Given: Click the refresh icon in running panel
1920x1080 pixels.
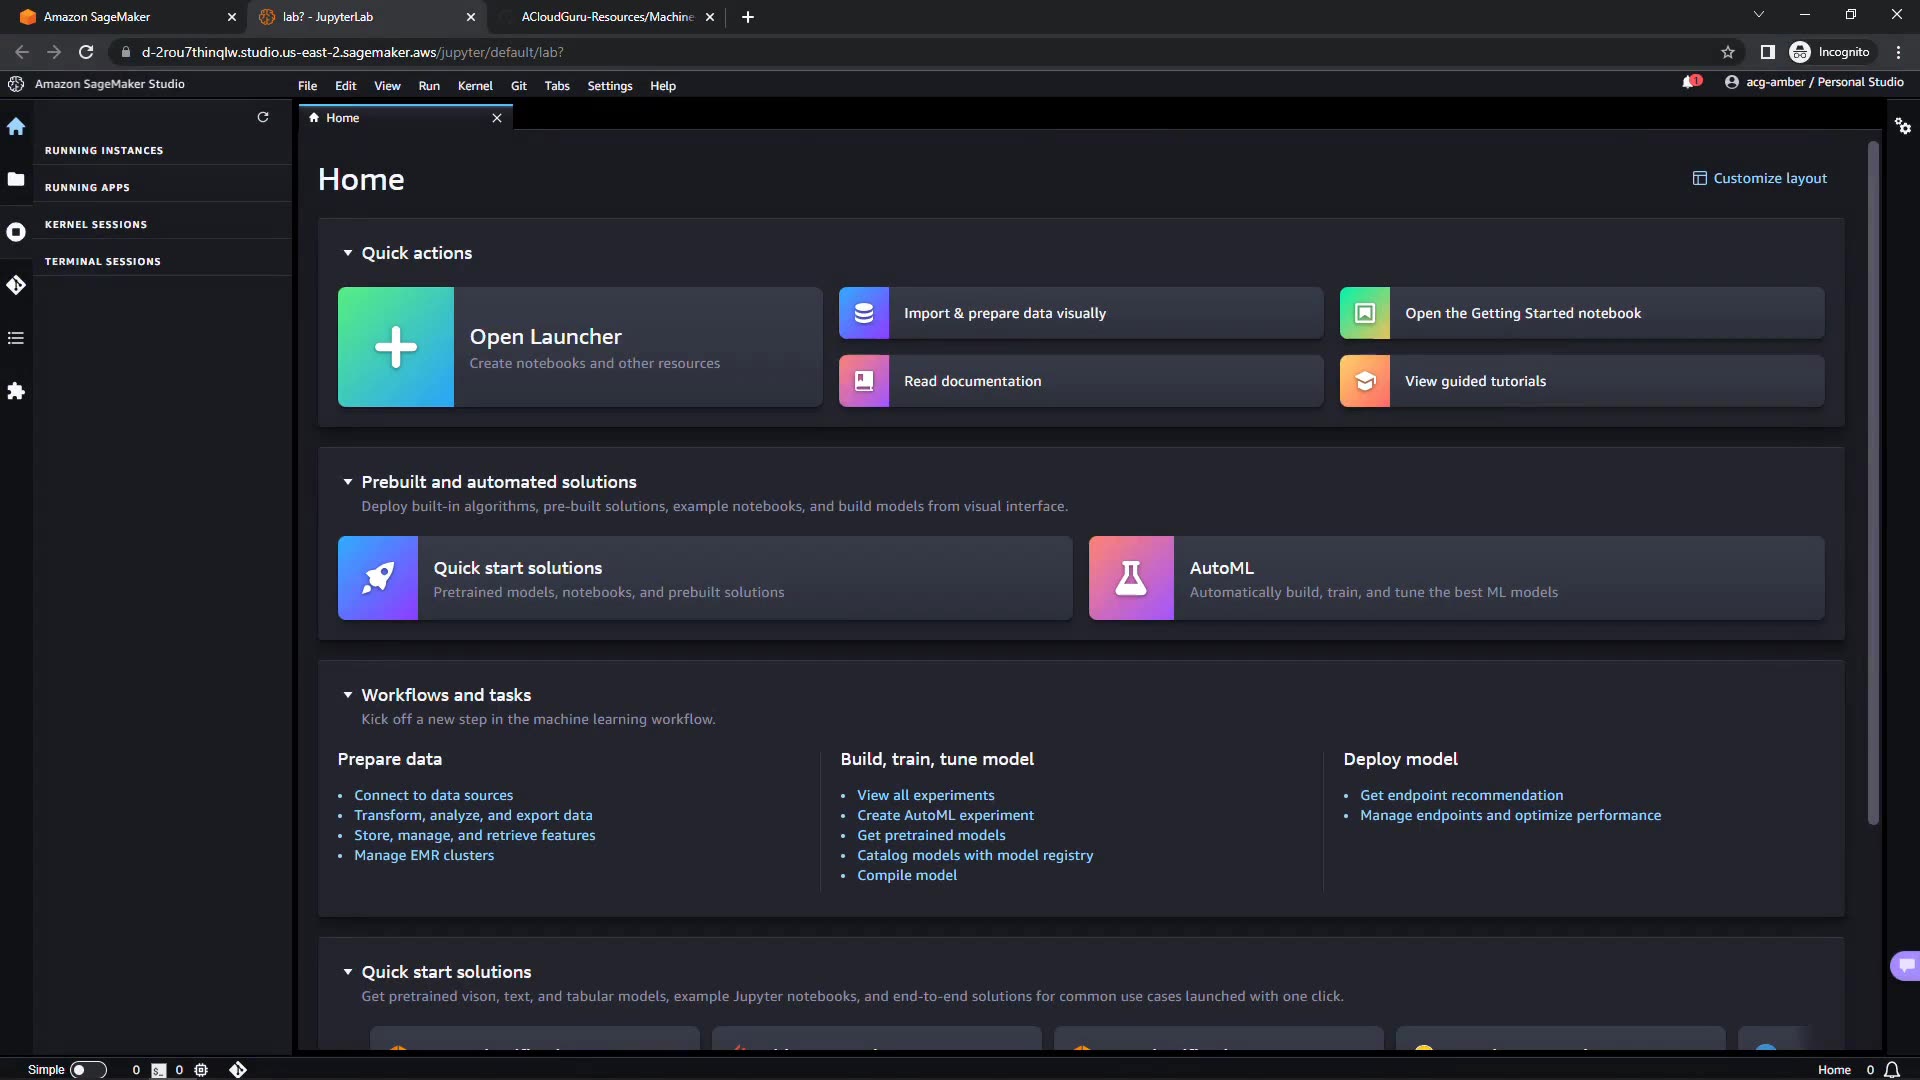Looking at the screenshot, I should tap(263, 117).
